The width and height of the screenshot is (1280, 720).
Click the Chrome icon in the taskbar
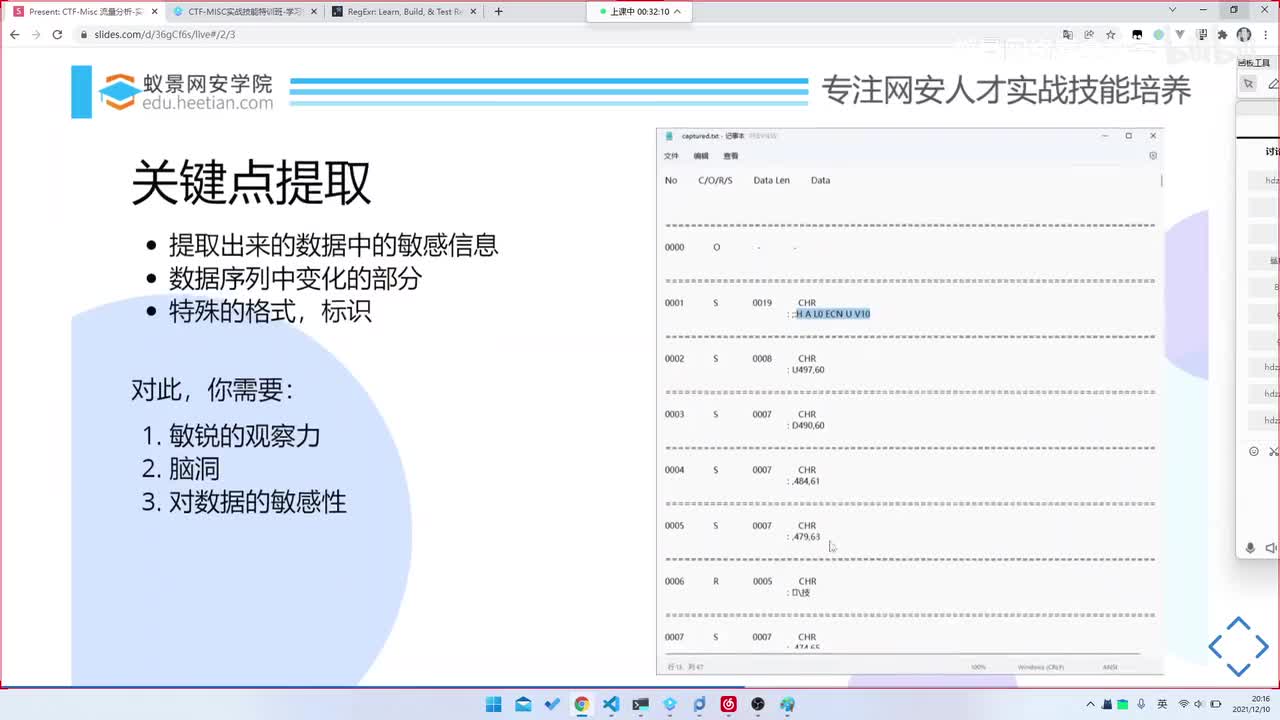tap(581, 704)
